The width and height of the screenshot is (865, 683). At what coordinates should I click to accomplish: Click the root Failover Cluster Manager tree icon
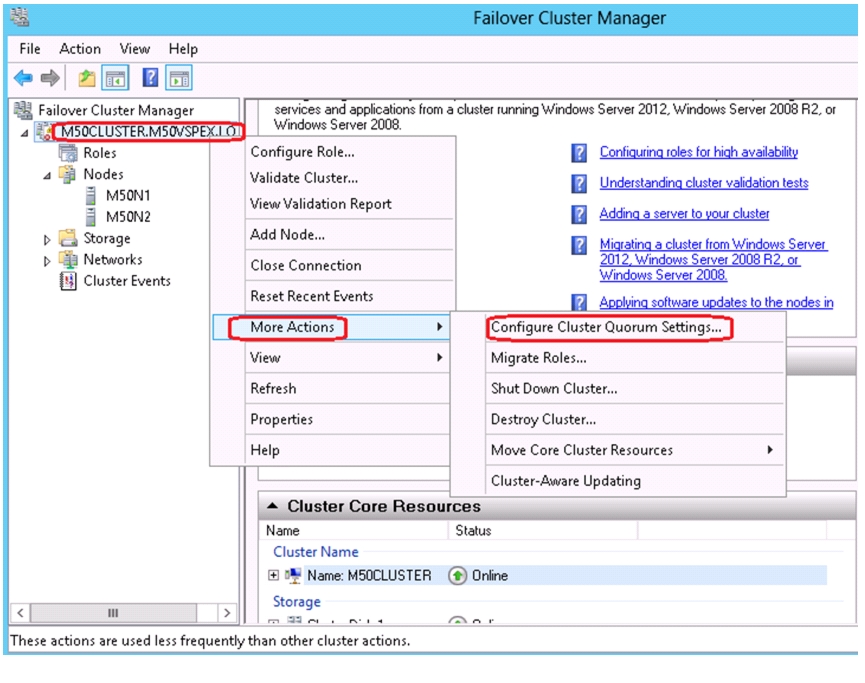point(23,110)
